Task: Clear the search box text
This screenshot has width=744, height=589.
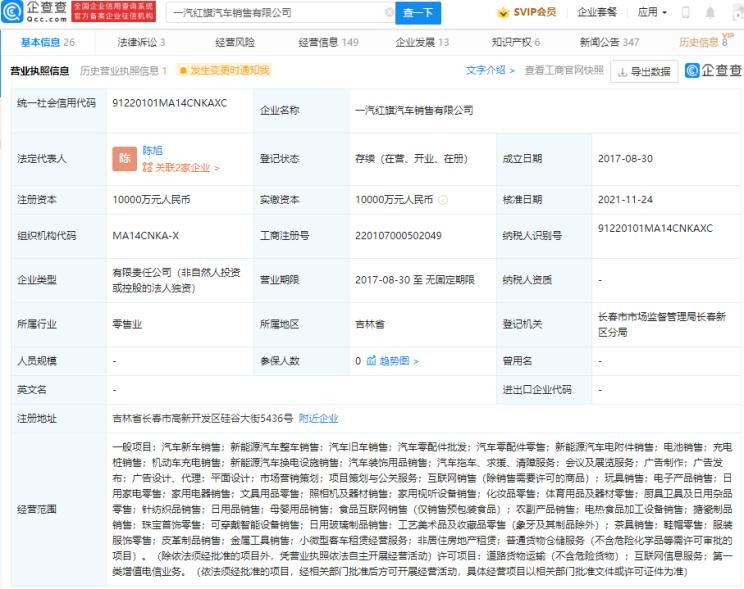Action: point(389,13)
